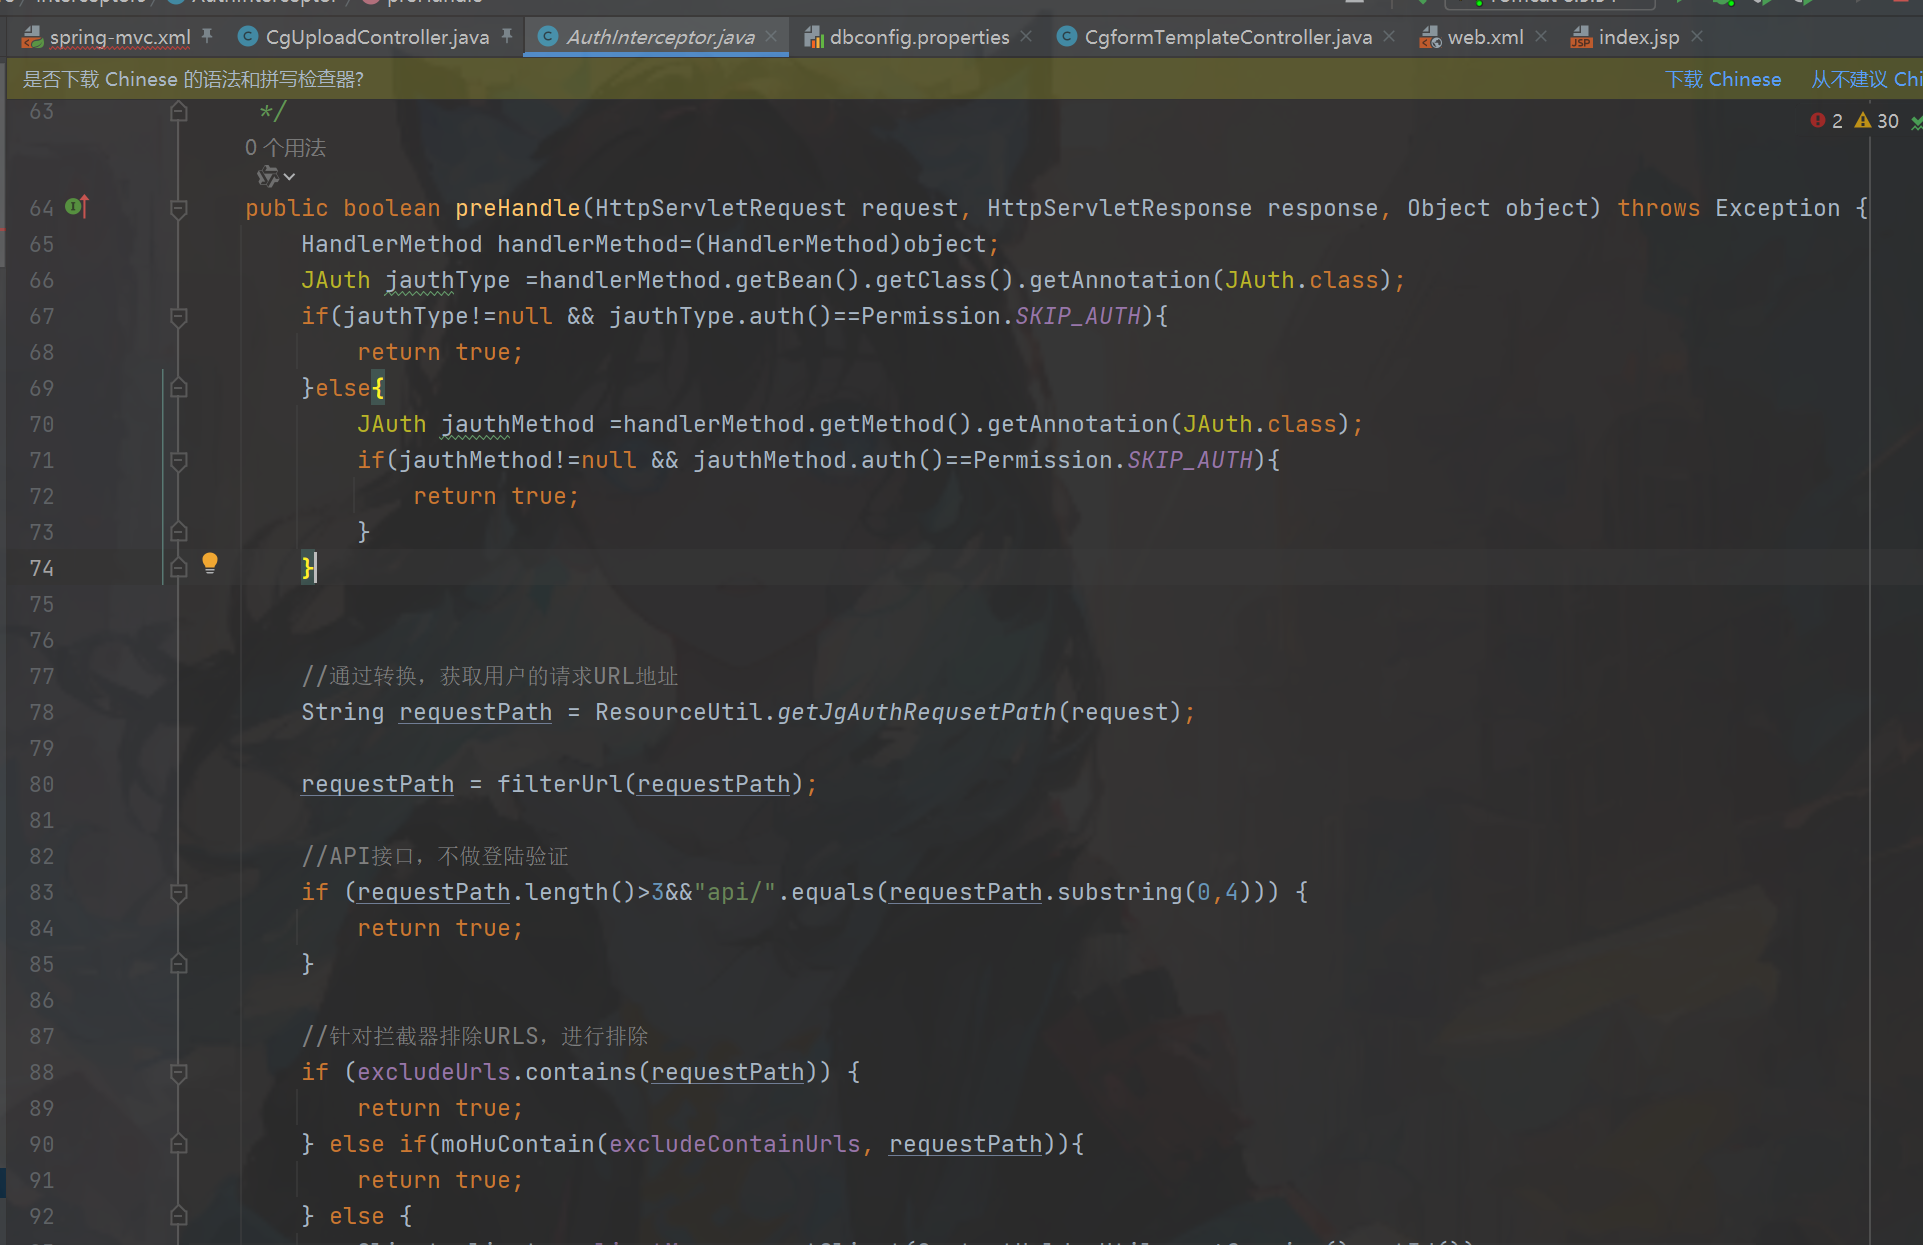Switch to CgformTemplateController.java tab

1226,37
